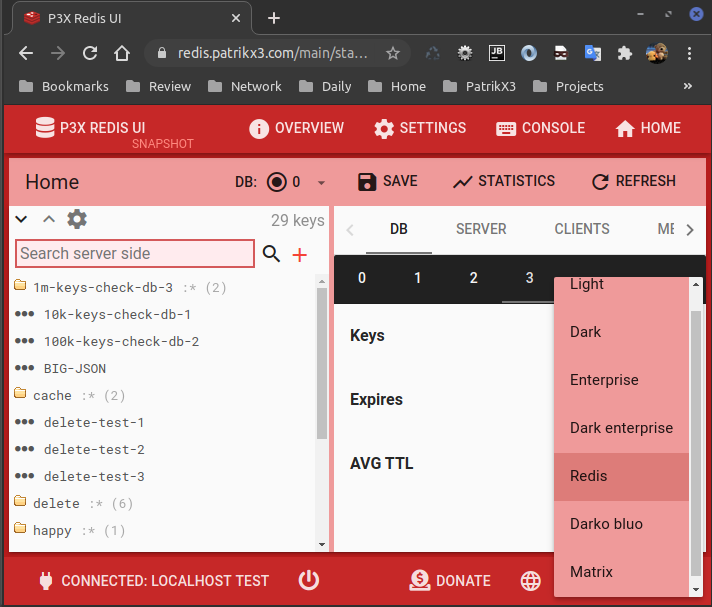Open the Donate dollar icon
Image resolution: width=712 pixels, height=607 pixels.
pos(420,580)
